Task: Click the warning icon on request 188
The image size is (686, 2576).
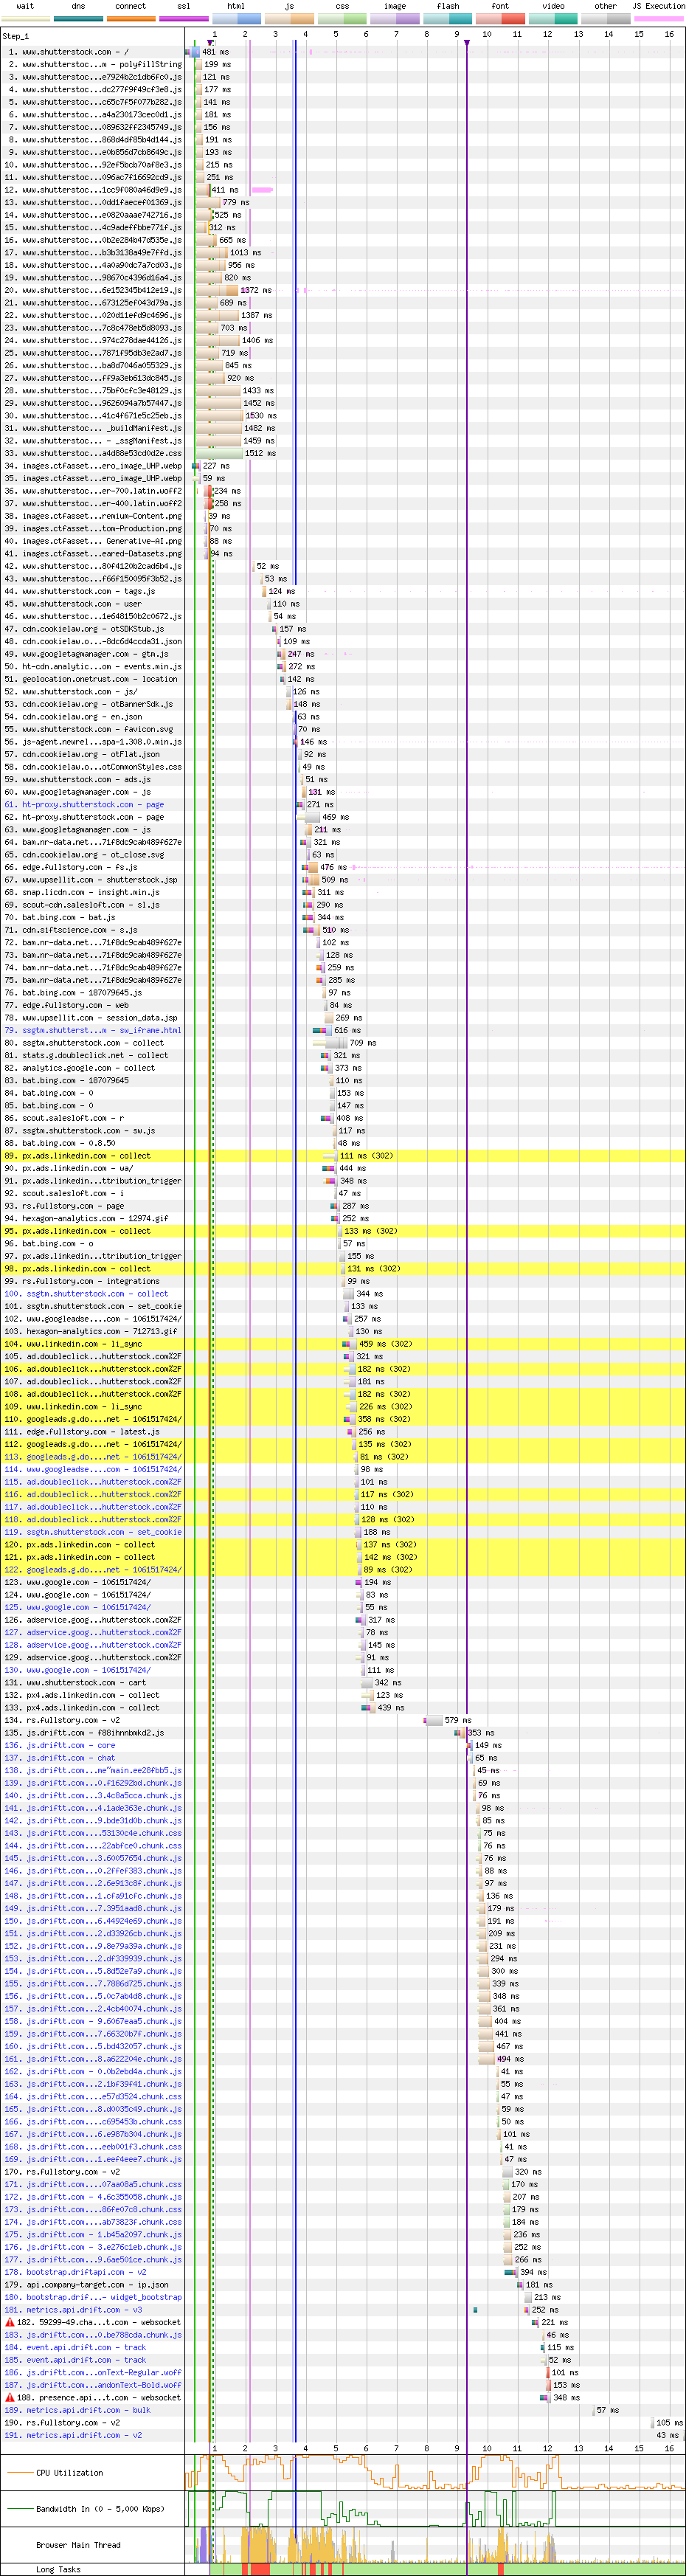Action: (x=10, y=2397)
